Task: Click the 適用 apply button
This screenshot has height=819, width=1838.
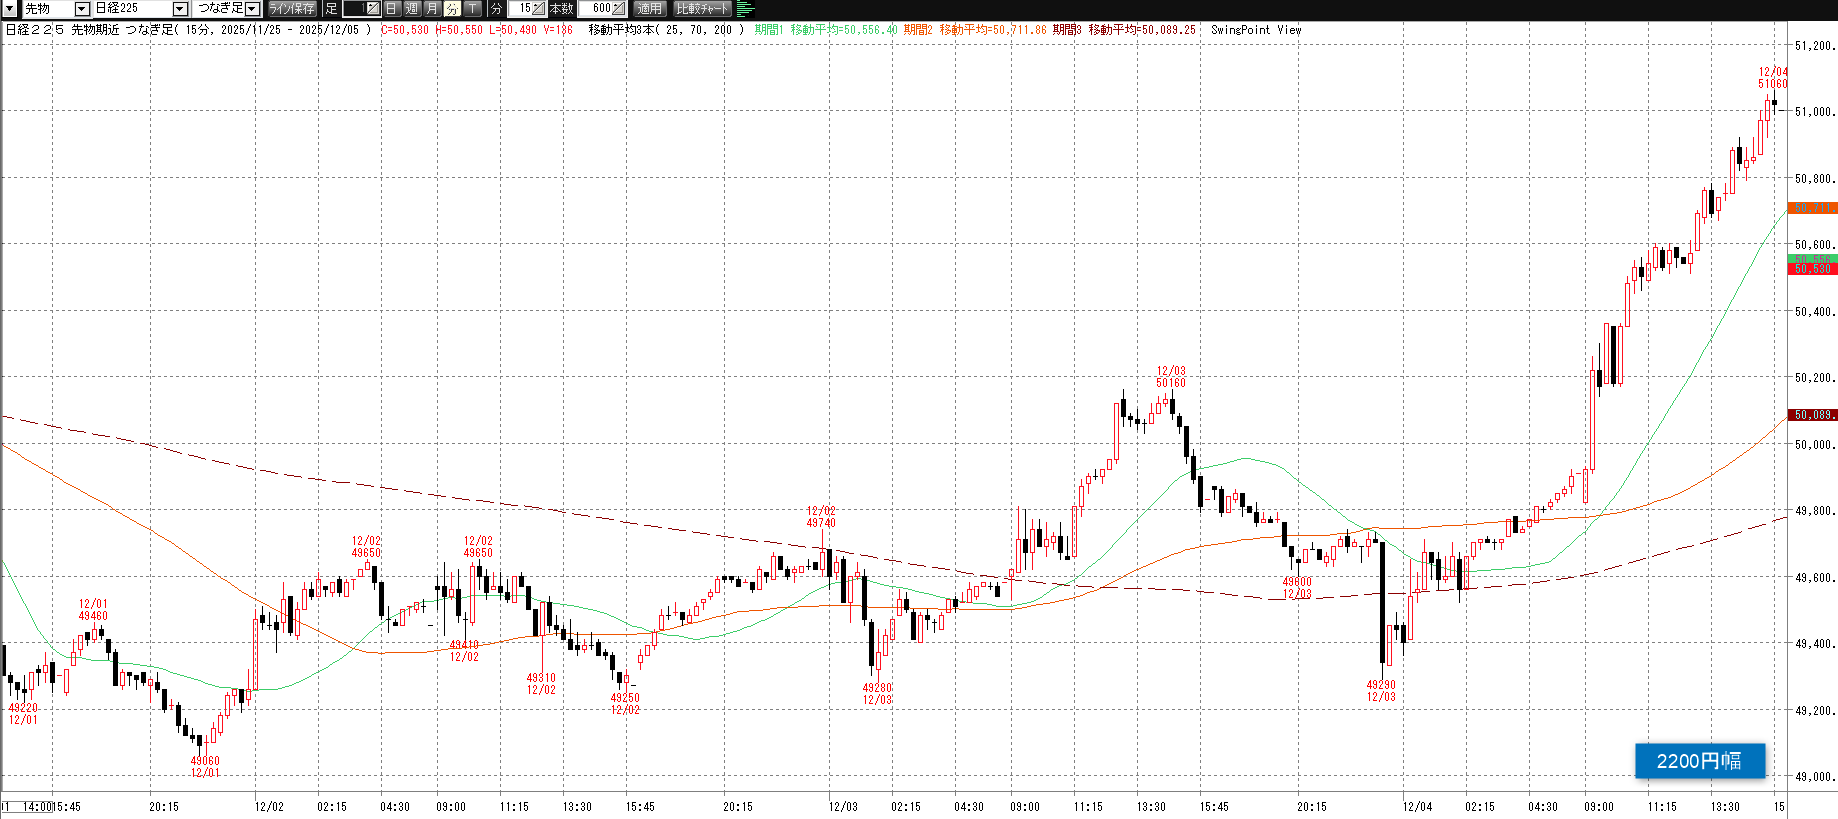Action: point(650,9)
